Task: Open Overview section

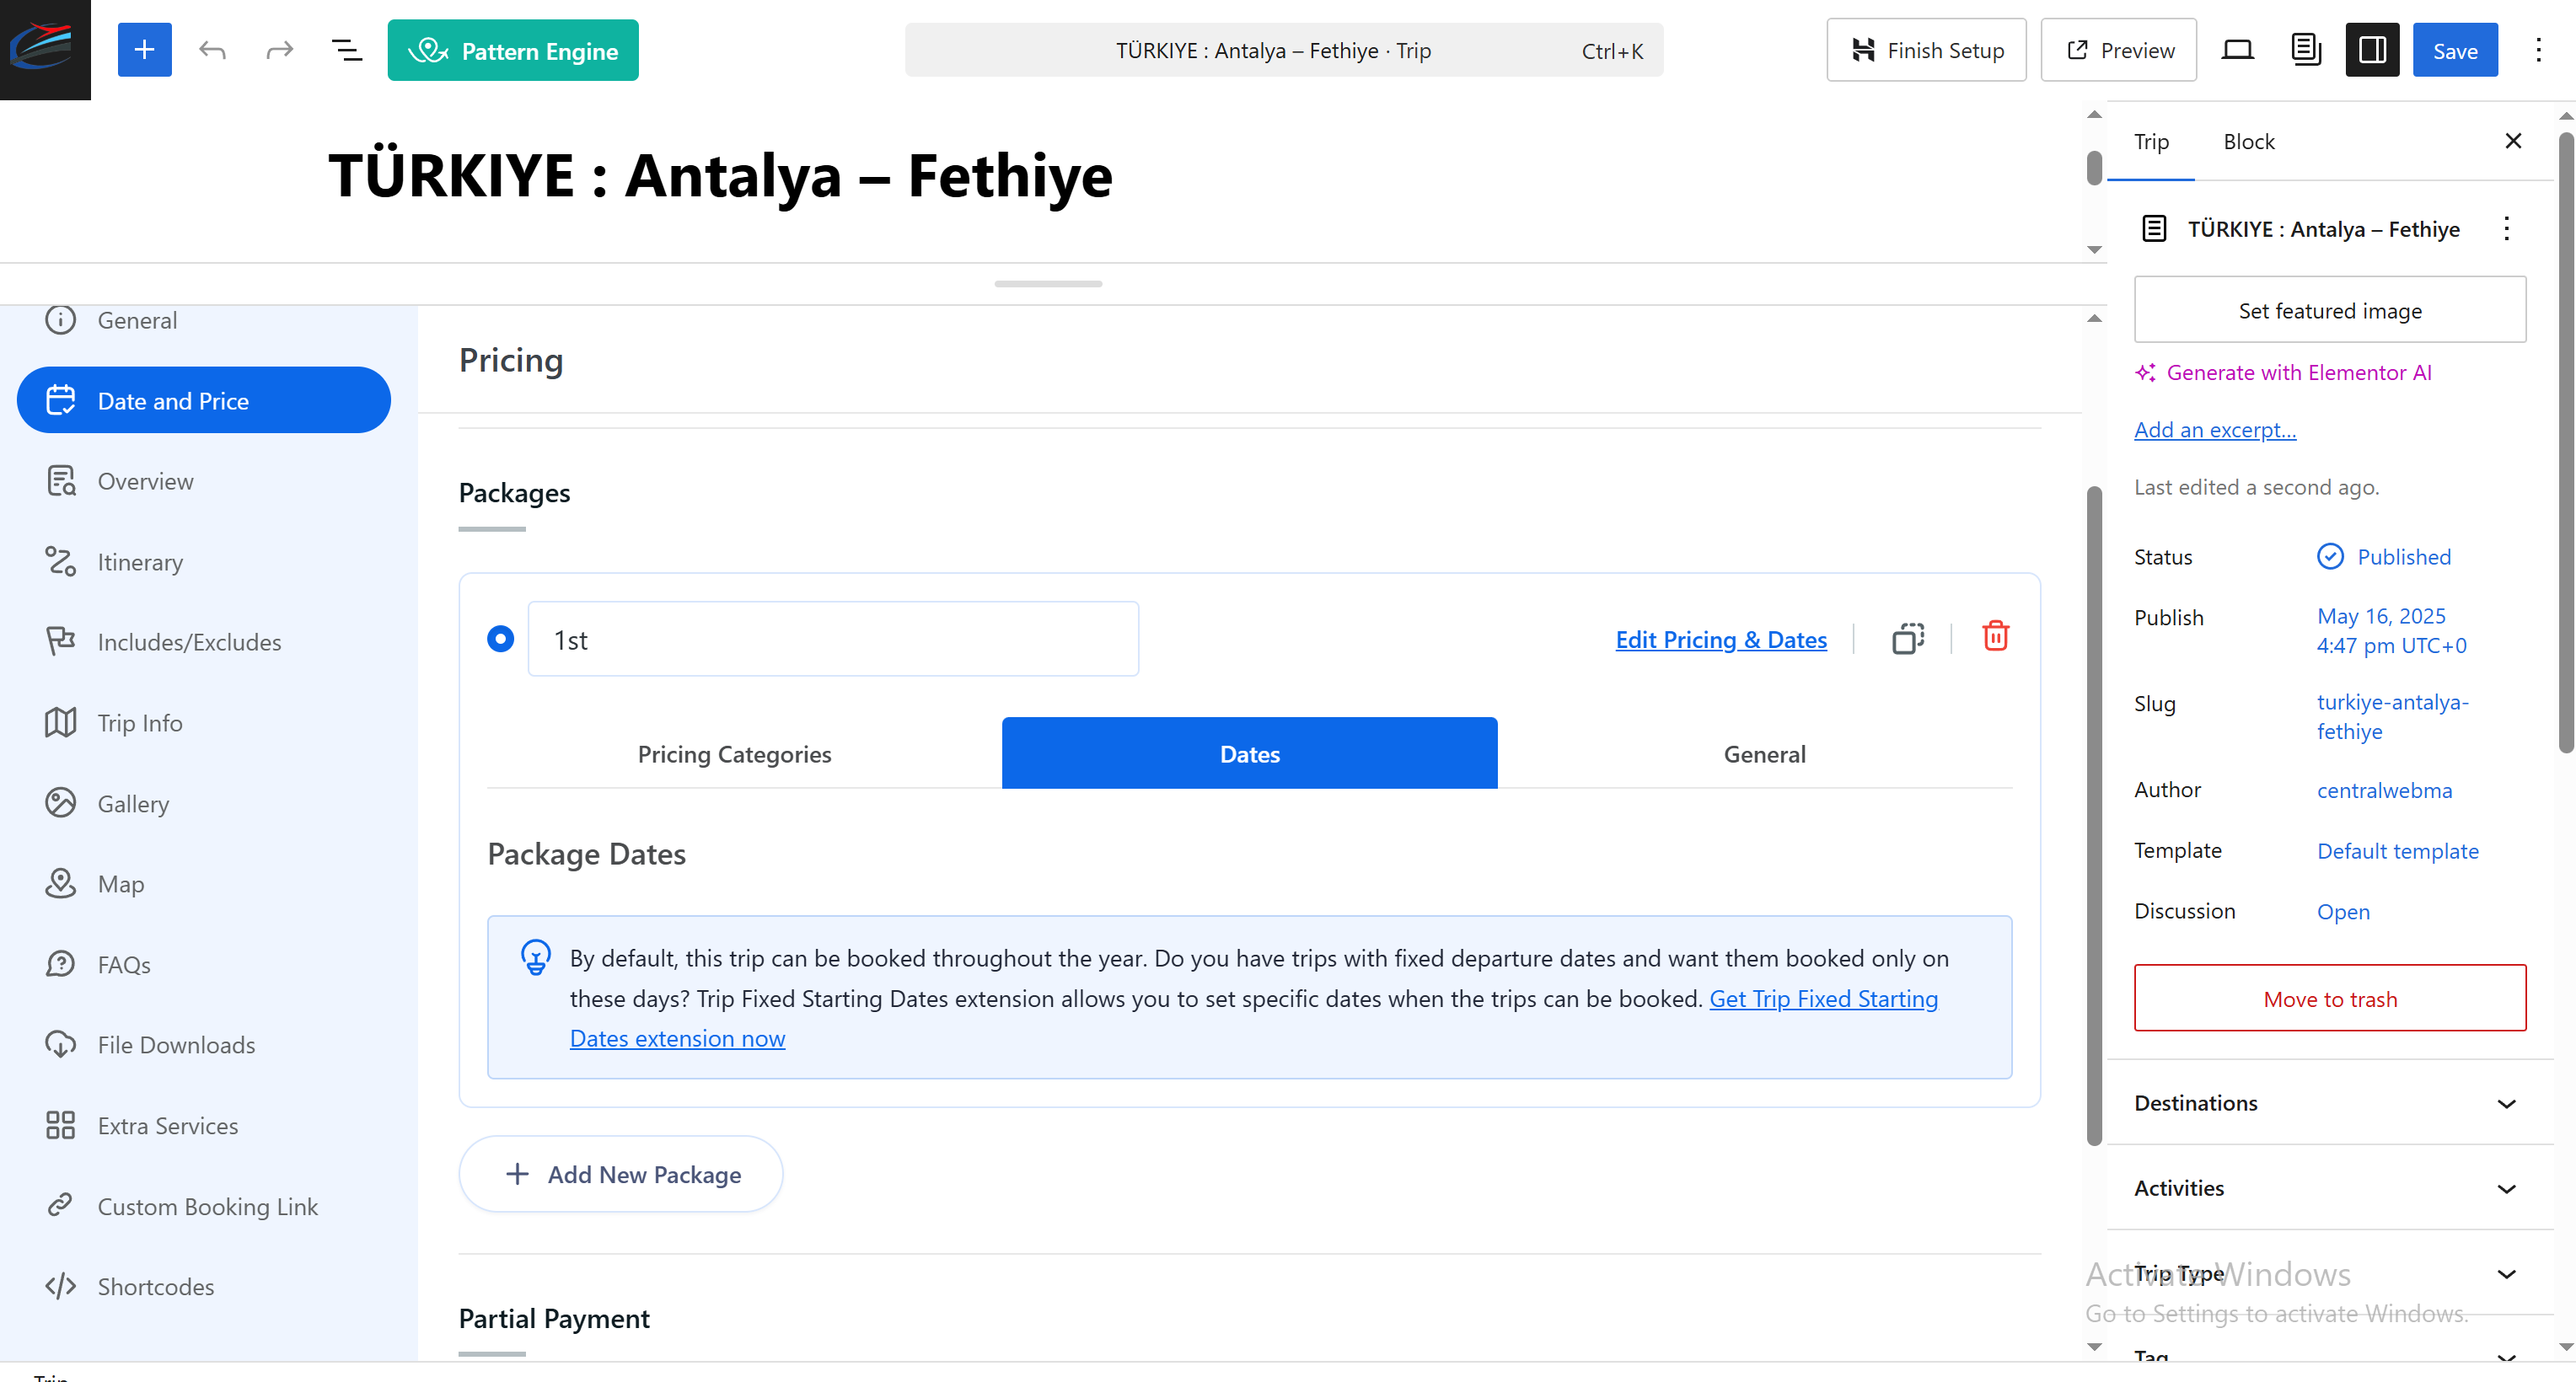Action: 204,481
